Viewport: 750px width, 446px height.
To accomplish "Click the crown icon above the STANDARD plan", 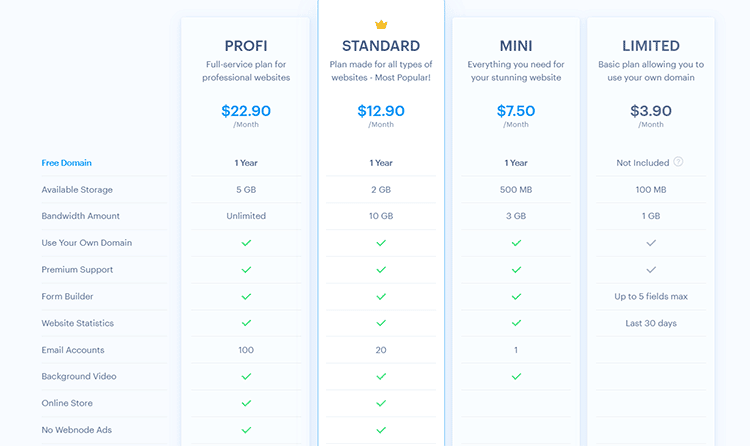I will (x=381, y=24).
